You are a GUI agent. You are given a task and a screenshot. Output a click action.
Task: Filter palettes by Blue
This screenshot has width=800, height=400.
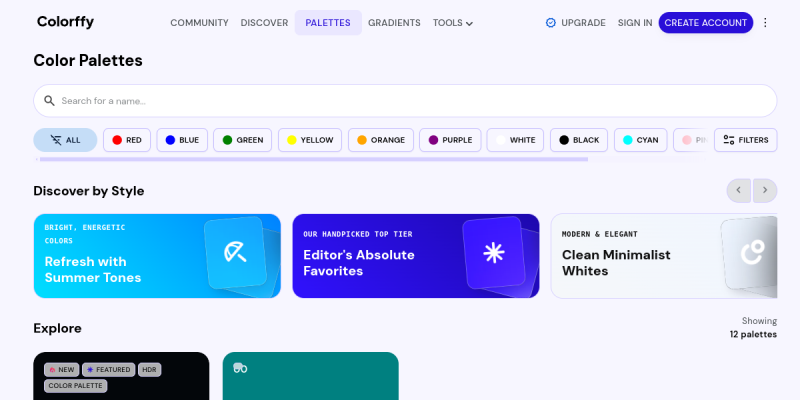coord(182,140)
